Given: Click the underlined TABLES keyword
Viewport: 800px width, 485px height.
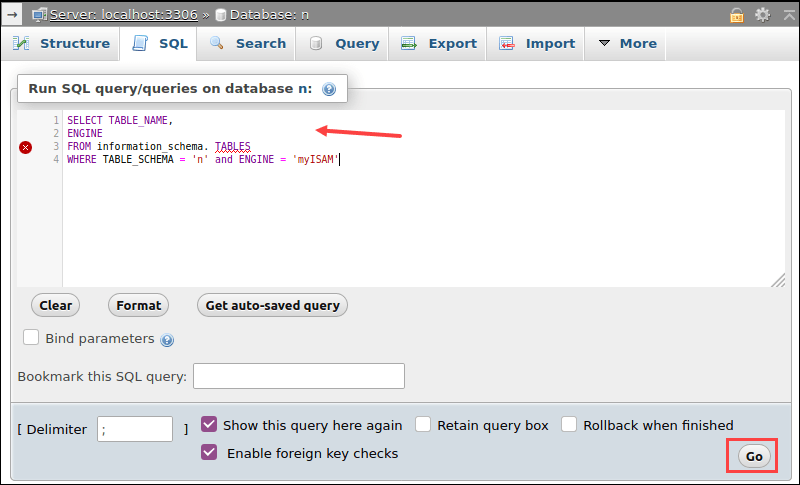Looking at the screenshot, I should coord(233,146).
